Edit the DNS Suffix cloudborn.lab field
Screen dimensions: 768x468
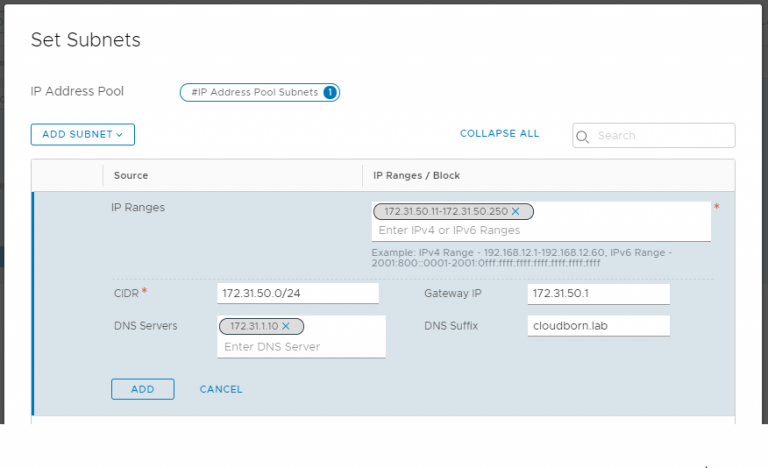coord(597,326)
